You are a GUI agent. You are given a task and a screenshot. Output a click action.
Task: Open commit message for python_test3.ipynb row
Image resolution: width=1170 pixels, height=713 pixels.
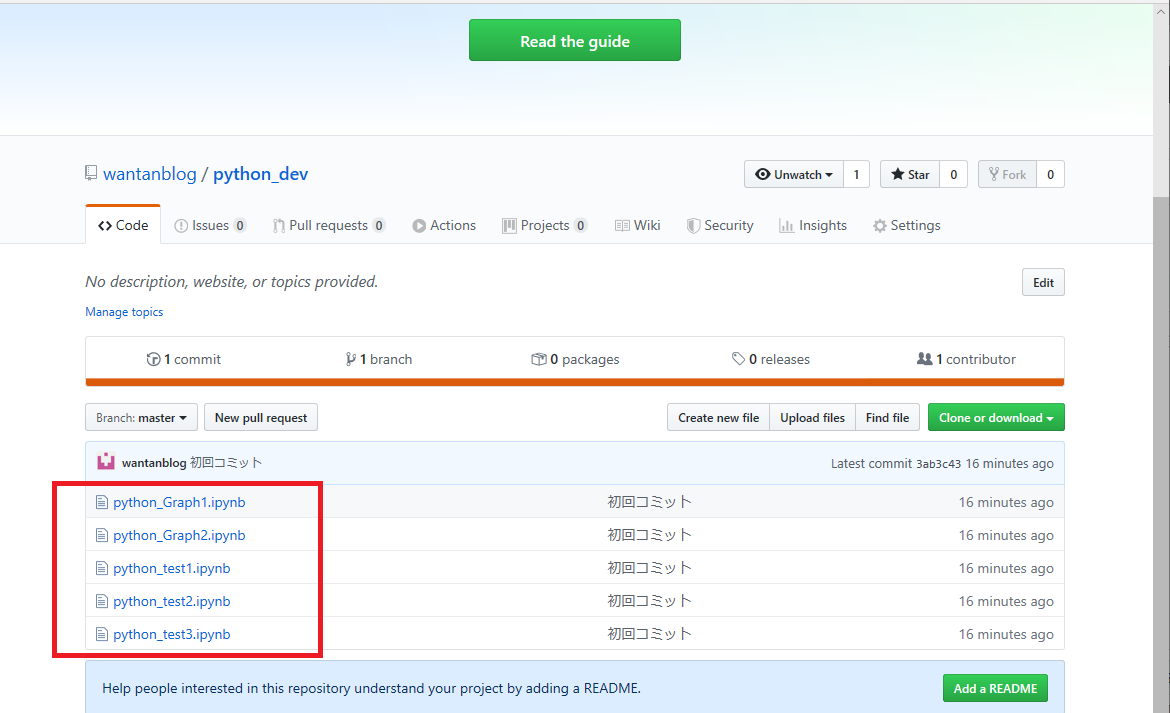coord(649,633)
